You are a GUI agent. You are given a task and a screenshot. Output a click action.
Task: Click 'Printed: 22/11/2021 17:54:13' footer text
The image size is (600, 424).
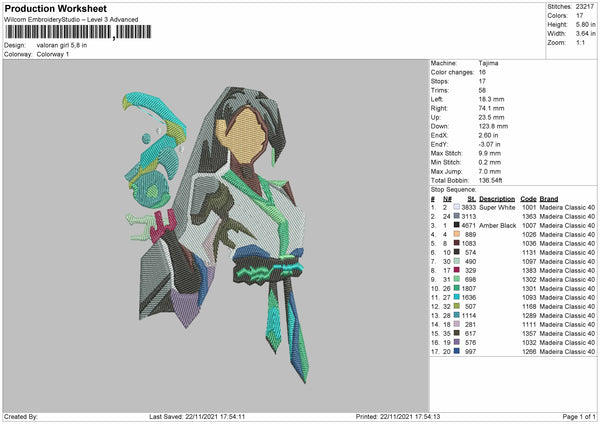(x=398, y=416)
